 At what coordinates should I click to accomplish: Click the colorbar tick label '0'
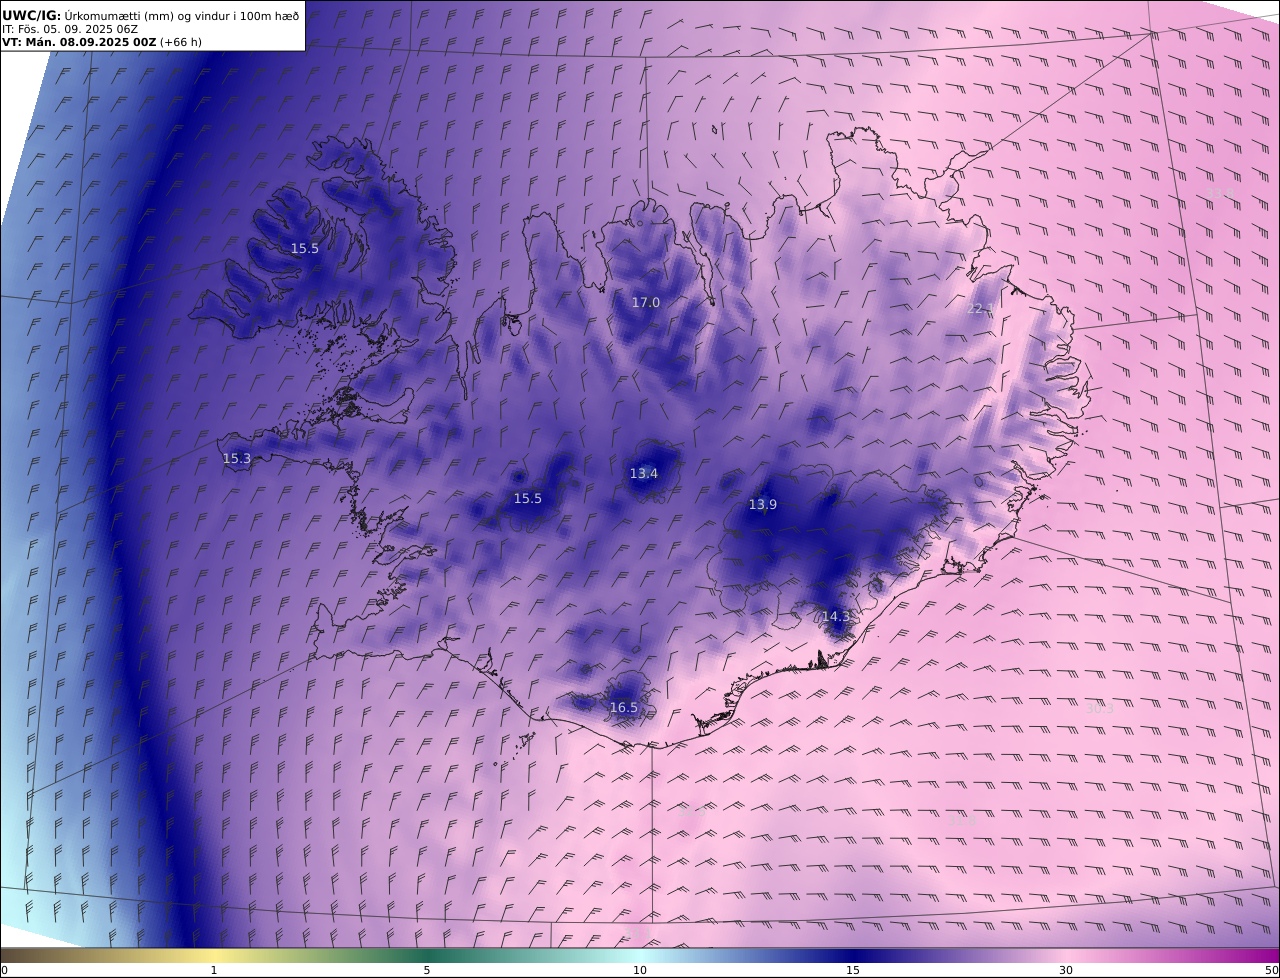[x=4, y=970]
